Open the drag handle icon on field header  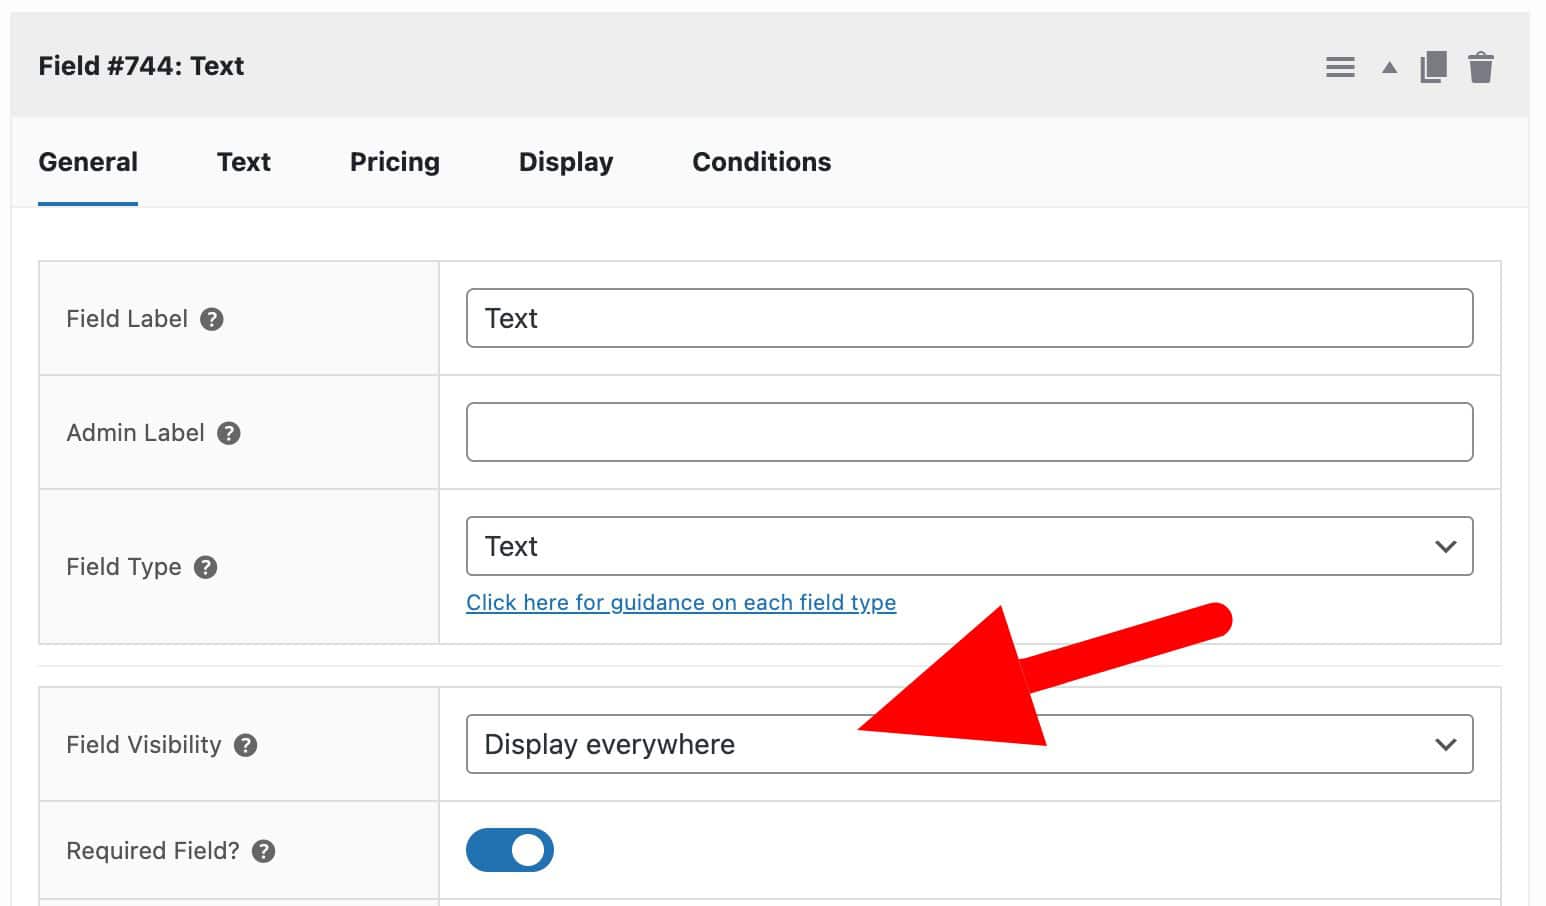click(x=1340, y=66)
